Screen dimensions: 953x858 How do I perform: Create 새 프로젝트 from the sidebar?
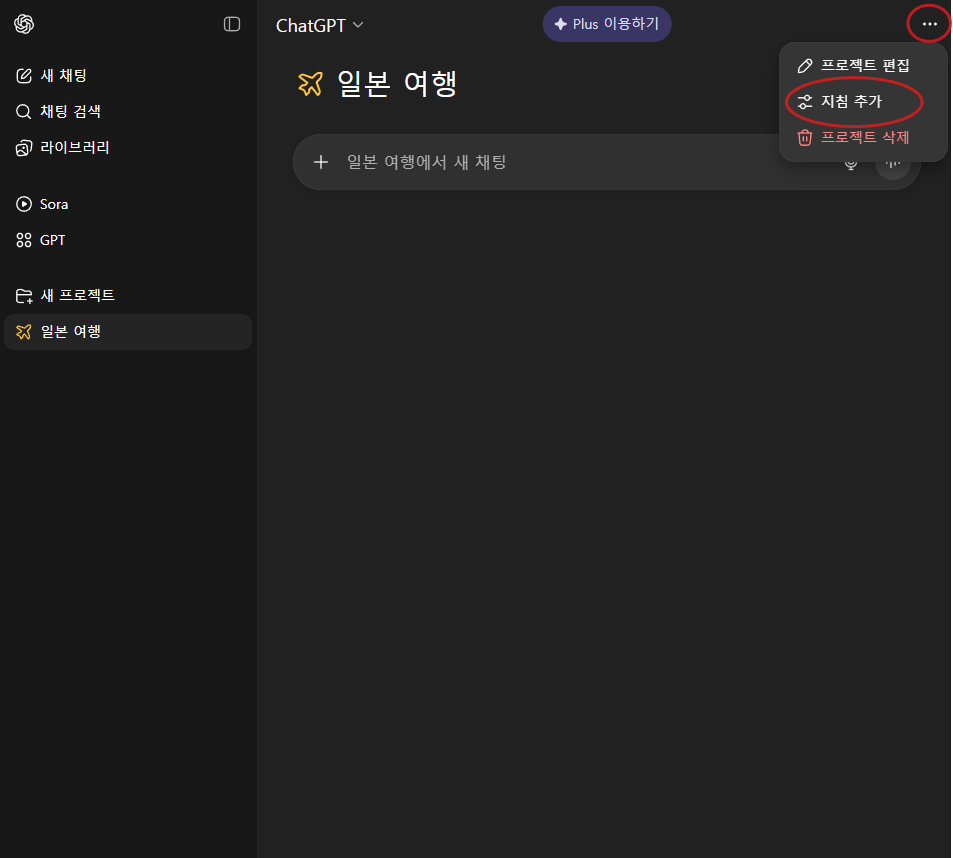(77, 296)
